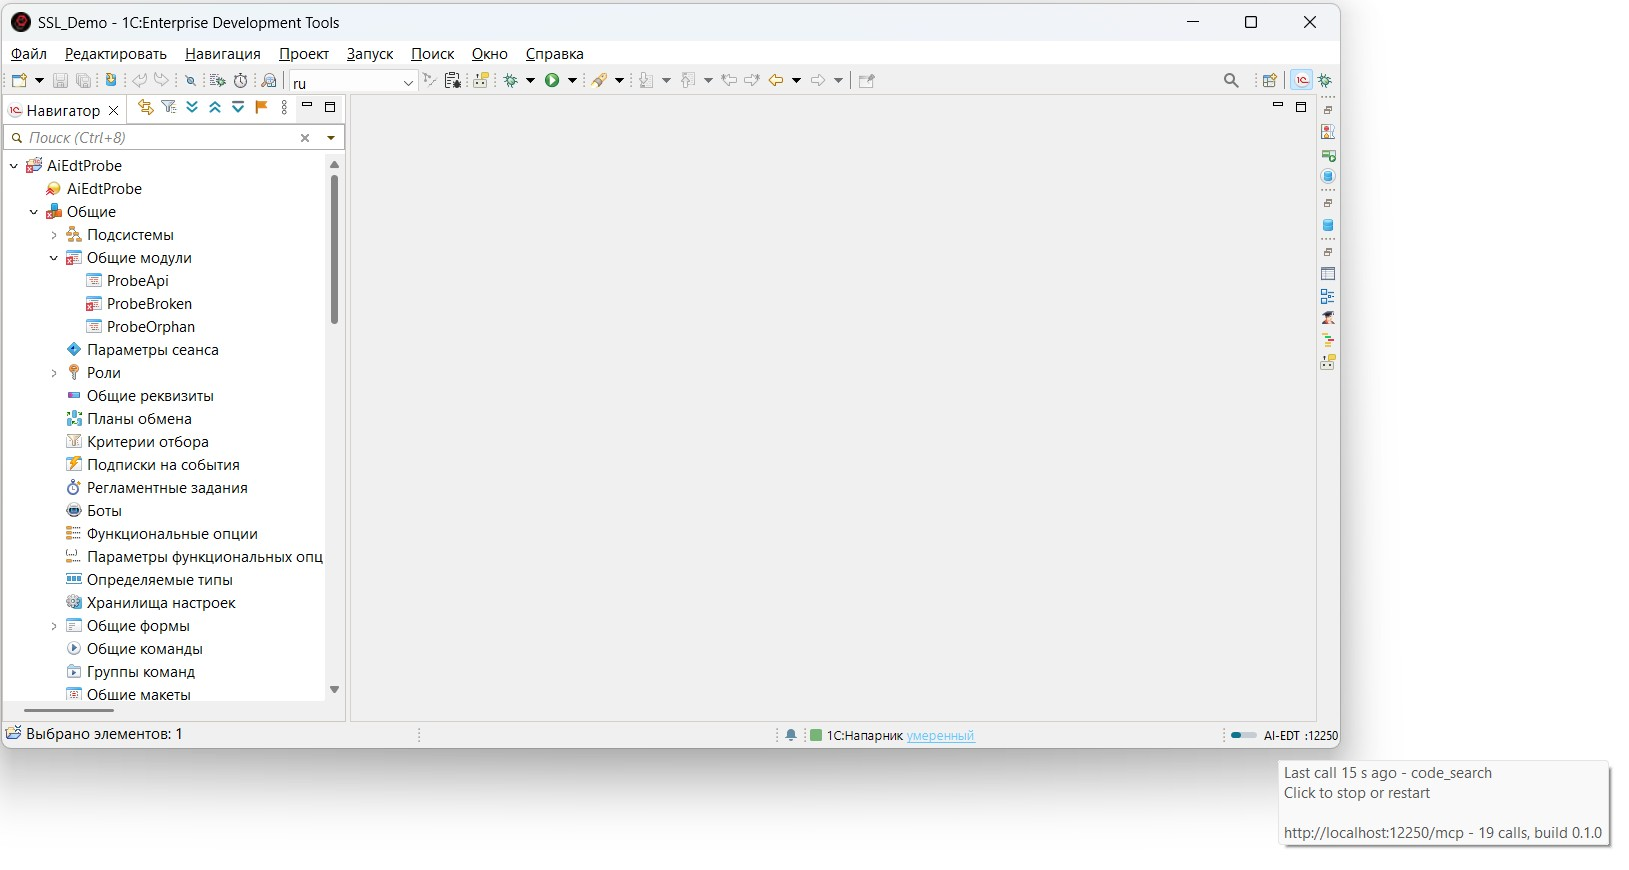Open the graduate-cap view in right trim
The image size is (1629, 870).
tap(1328, 318)
